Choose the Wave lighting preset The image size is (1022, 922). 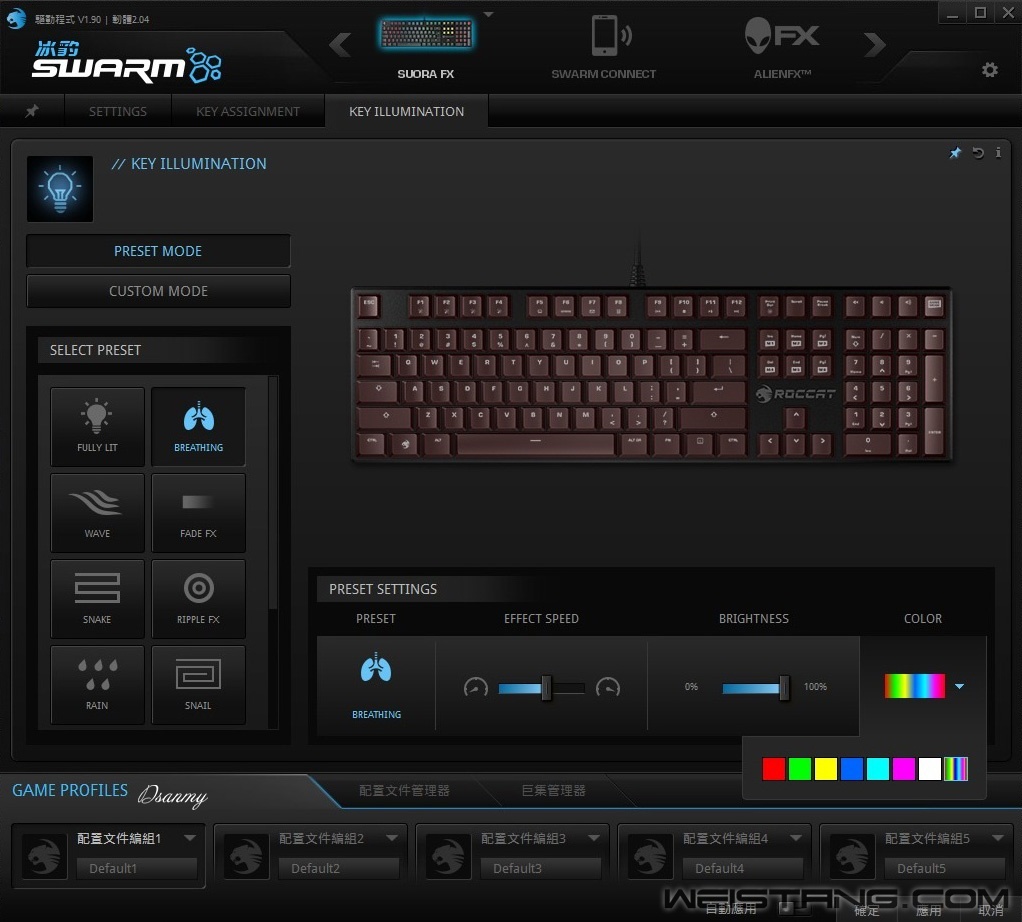pyautogui.click(x=97, y=513)
